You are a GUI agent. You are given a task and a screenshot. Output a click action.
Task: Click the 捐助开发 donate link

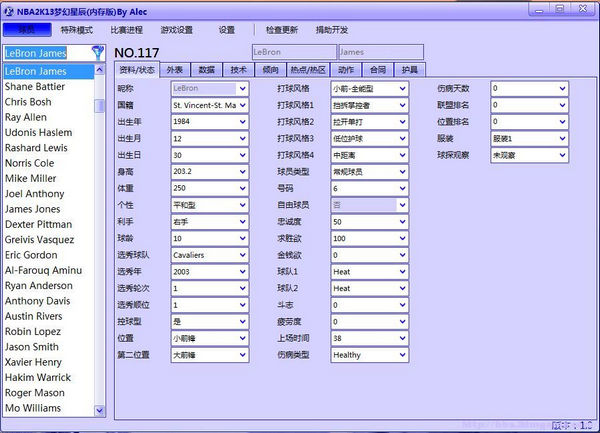(332, 30)
